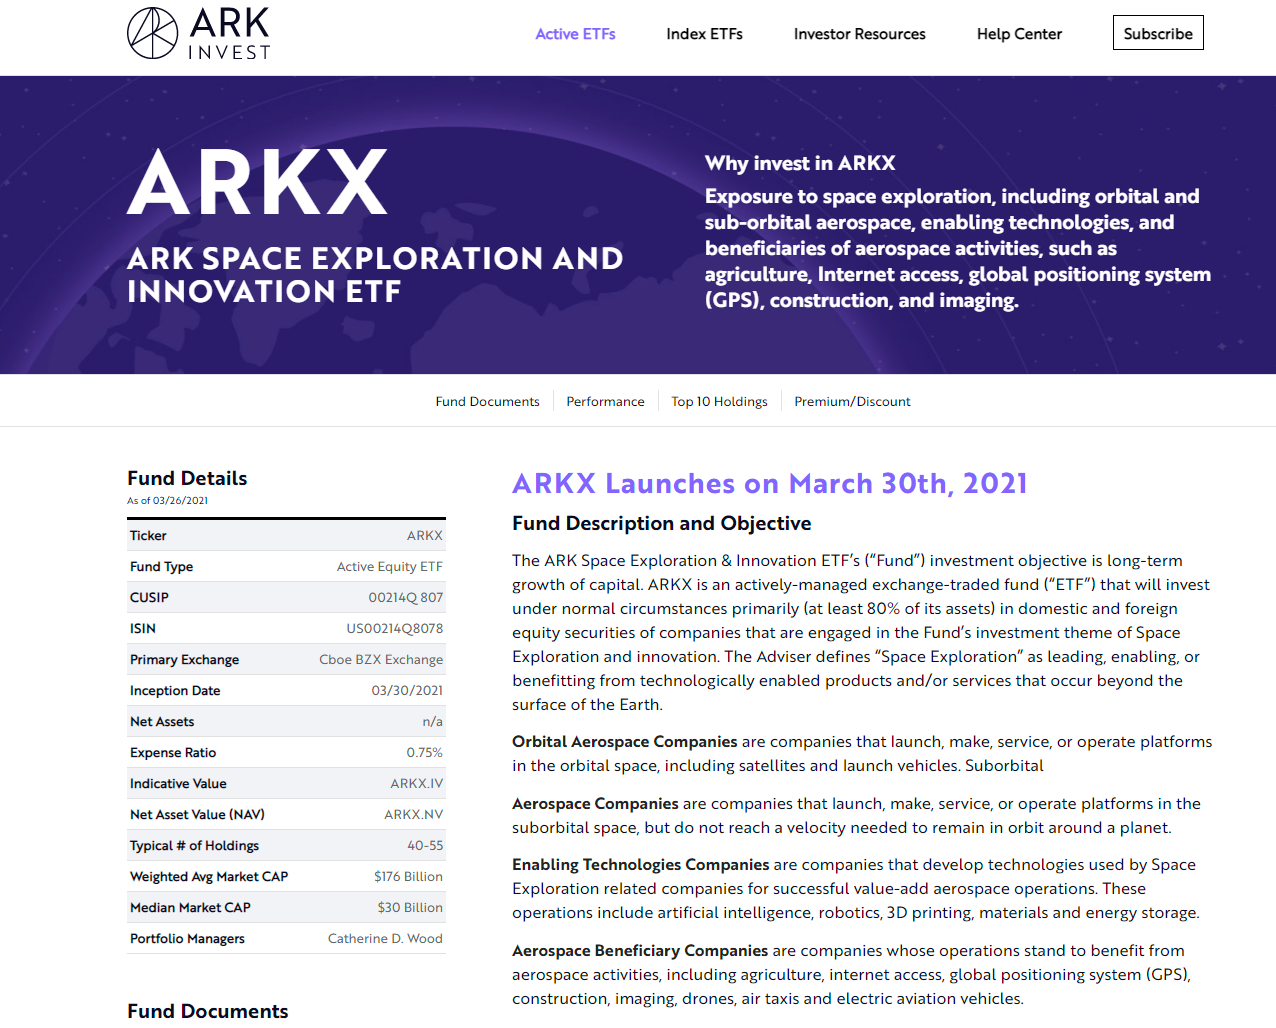Select ISIN value US00214Q8078

(394, 629)
